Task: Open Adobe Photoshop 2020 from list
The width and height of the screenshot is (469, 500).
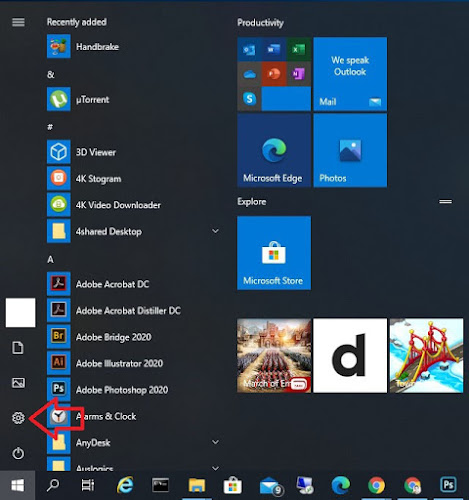Action: 133,389
